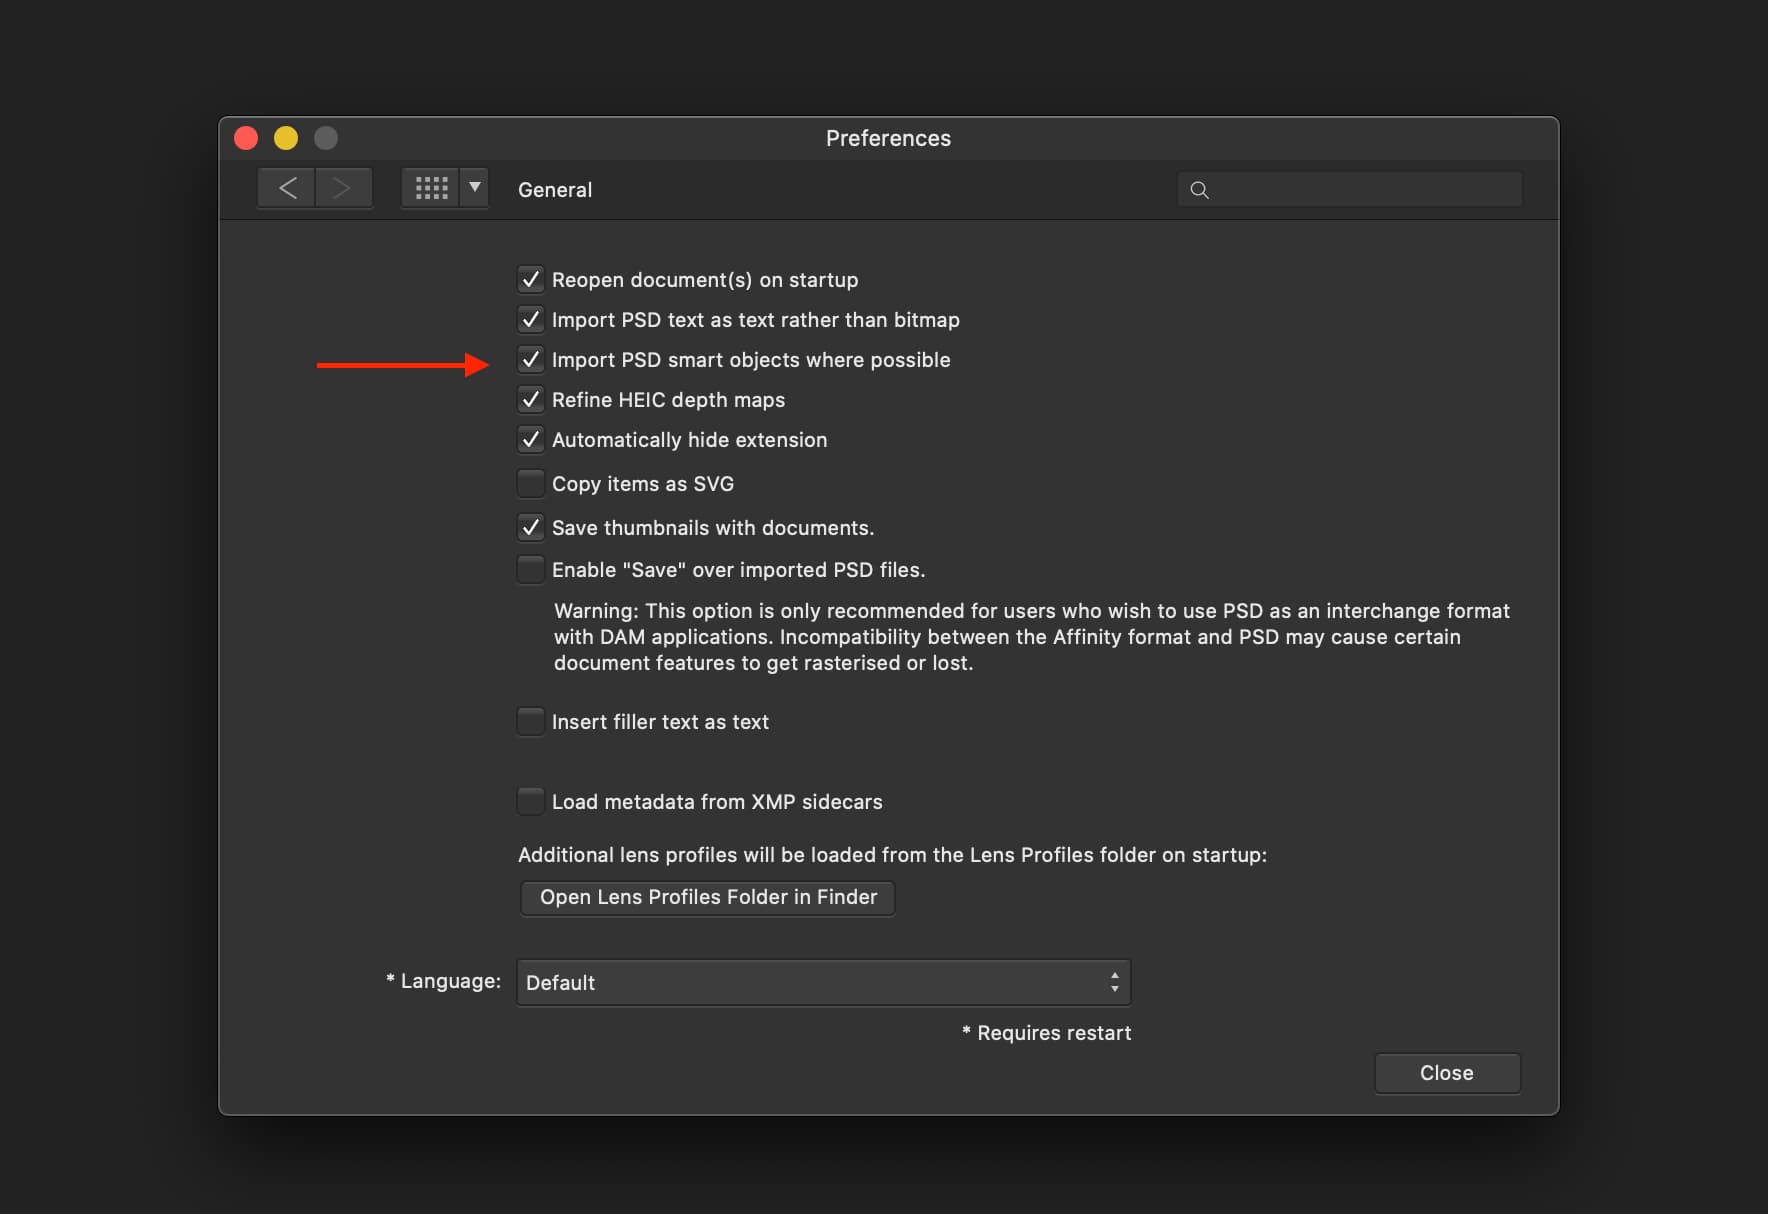The height and width of the screenshot is (1214, 1768).
Task: Click into the preferences search field
Action: [1350, 190]
